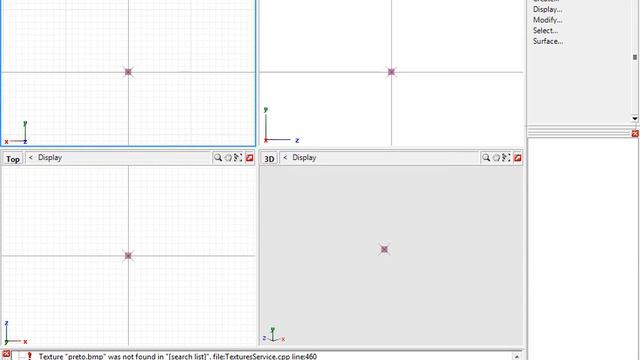Close the side panel with red X
The height and width of the screenshot is (360, 640).
click(x=635, y=133)
